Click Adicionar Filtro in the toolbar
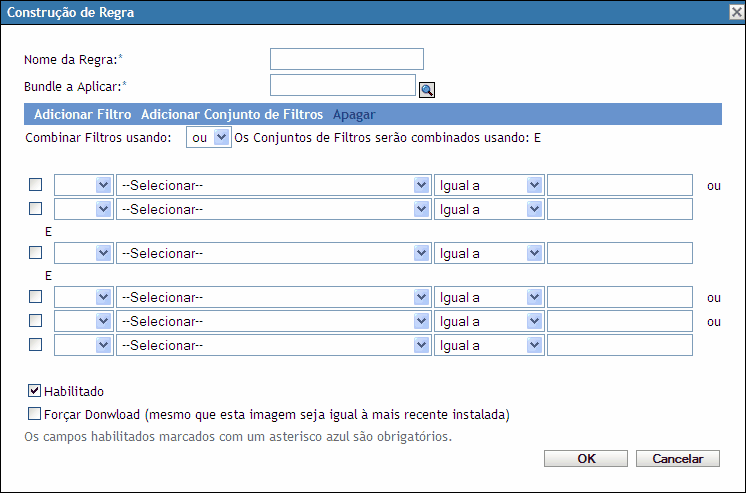Viewport: 746px width, 493px height. tap(83, 114)
